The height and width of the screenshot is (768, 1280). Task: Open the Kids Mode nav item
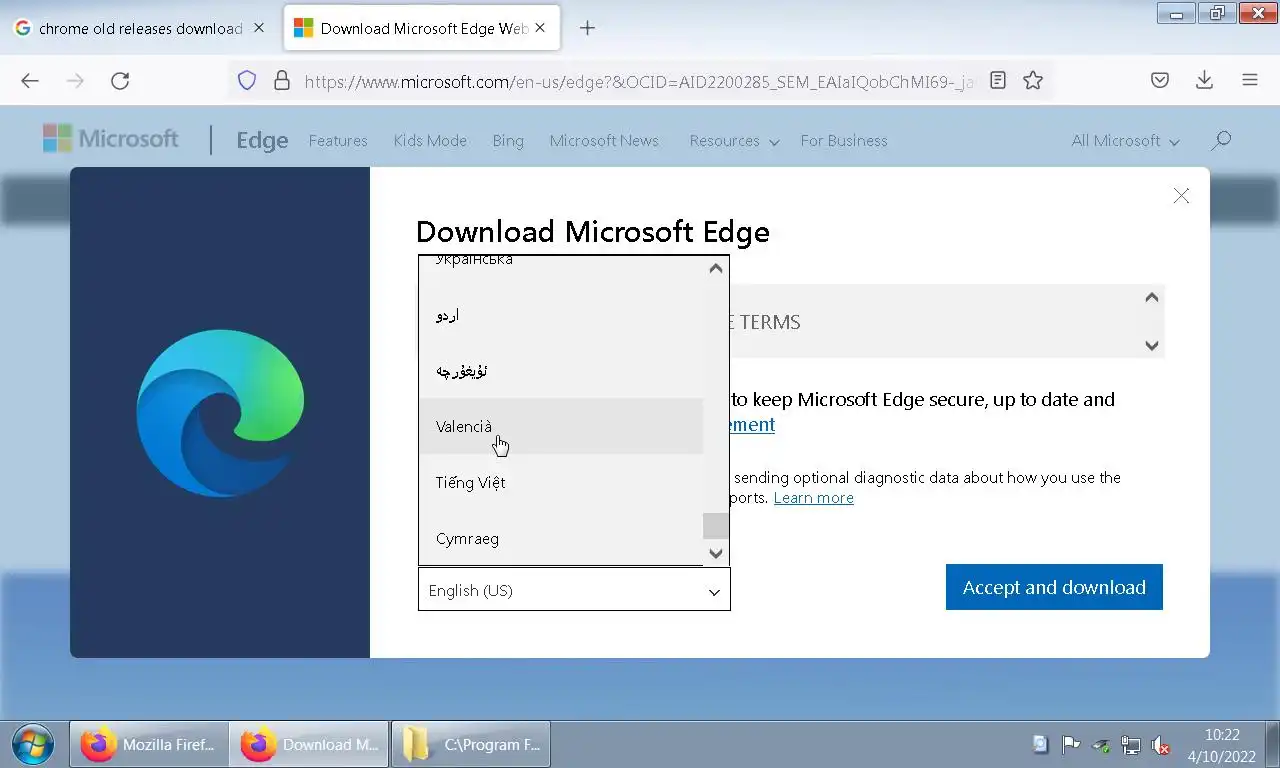tap(430, 141)
